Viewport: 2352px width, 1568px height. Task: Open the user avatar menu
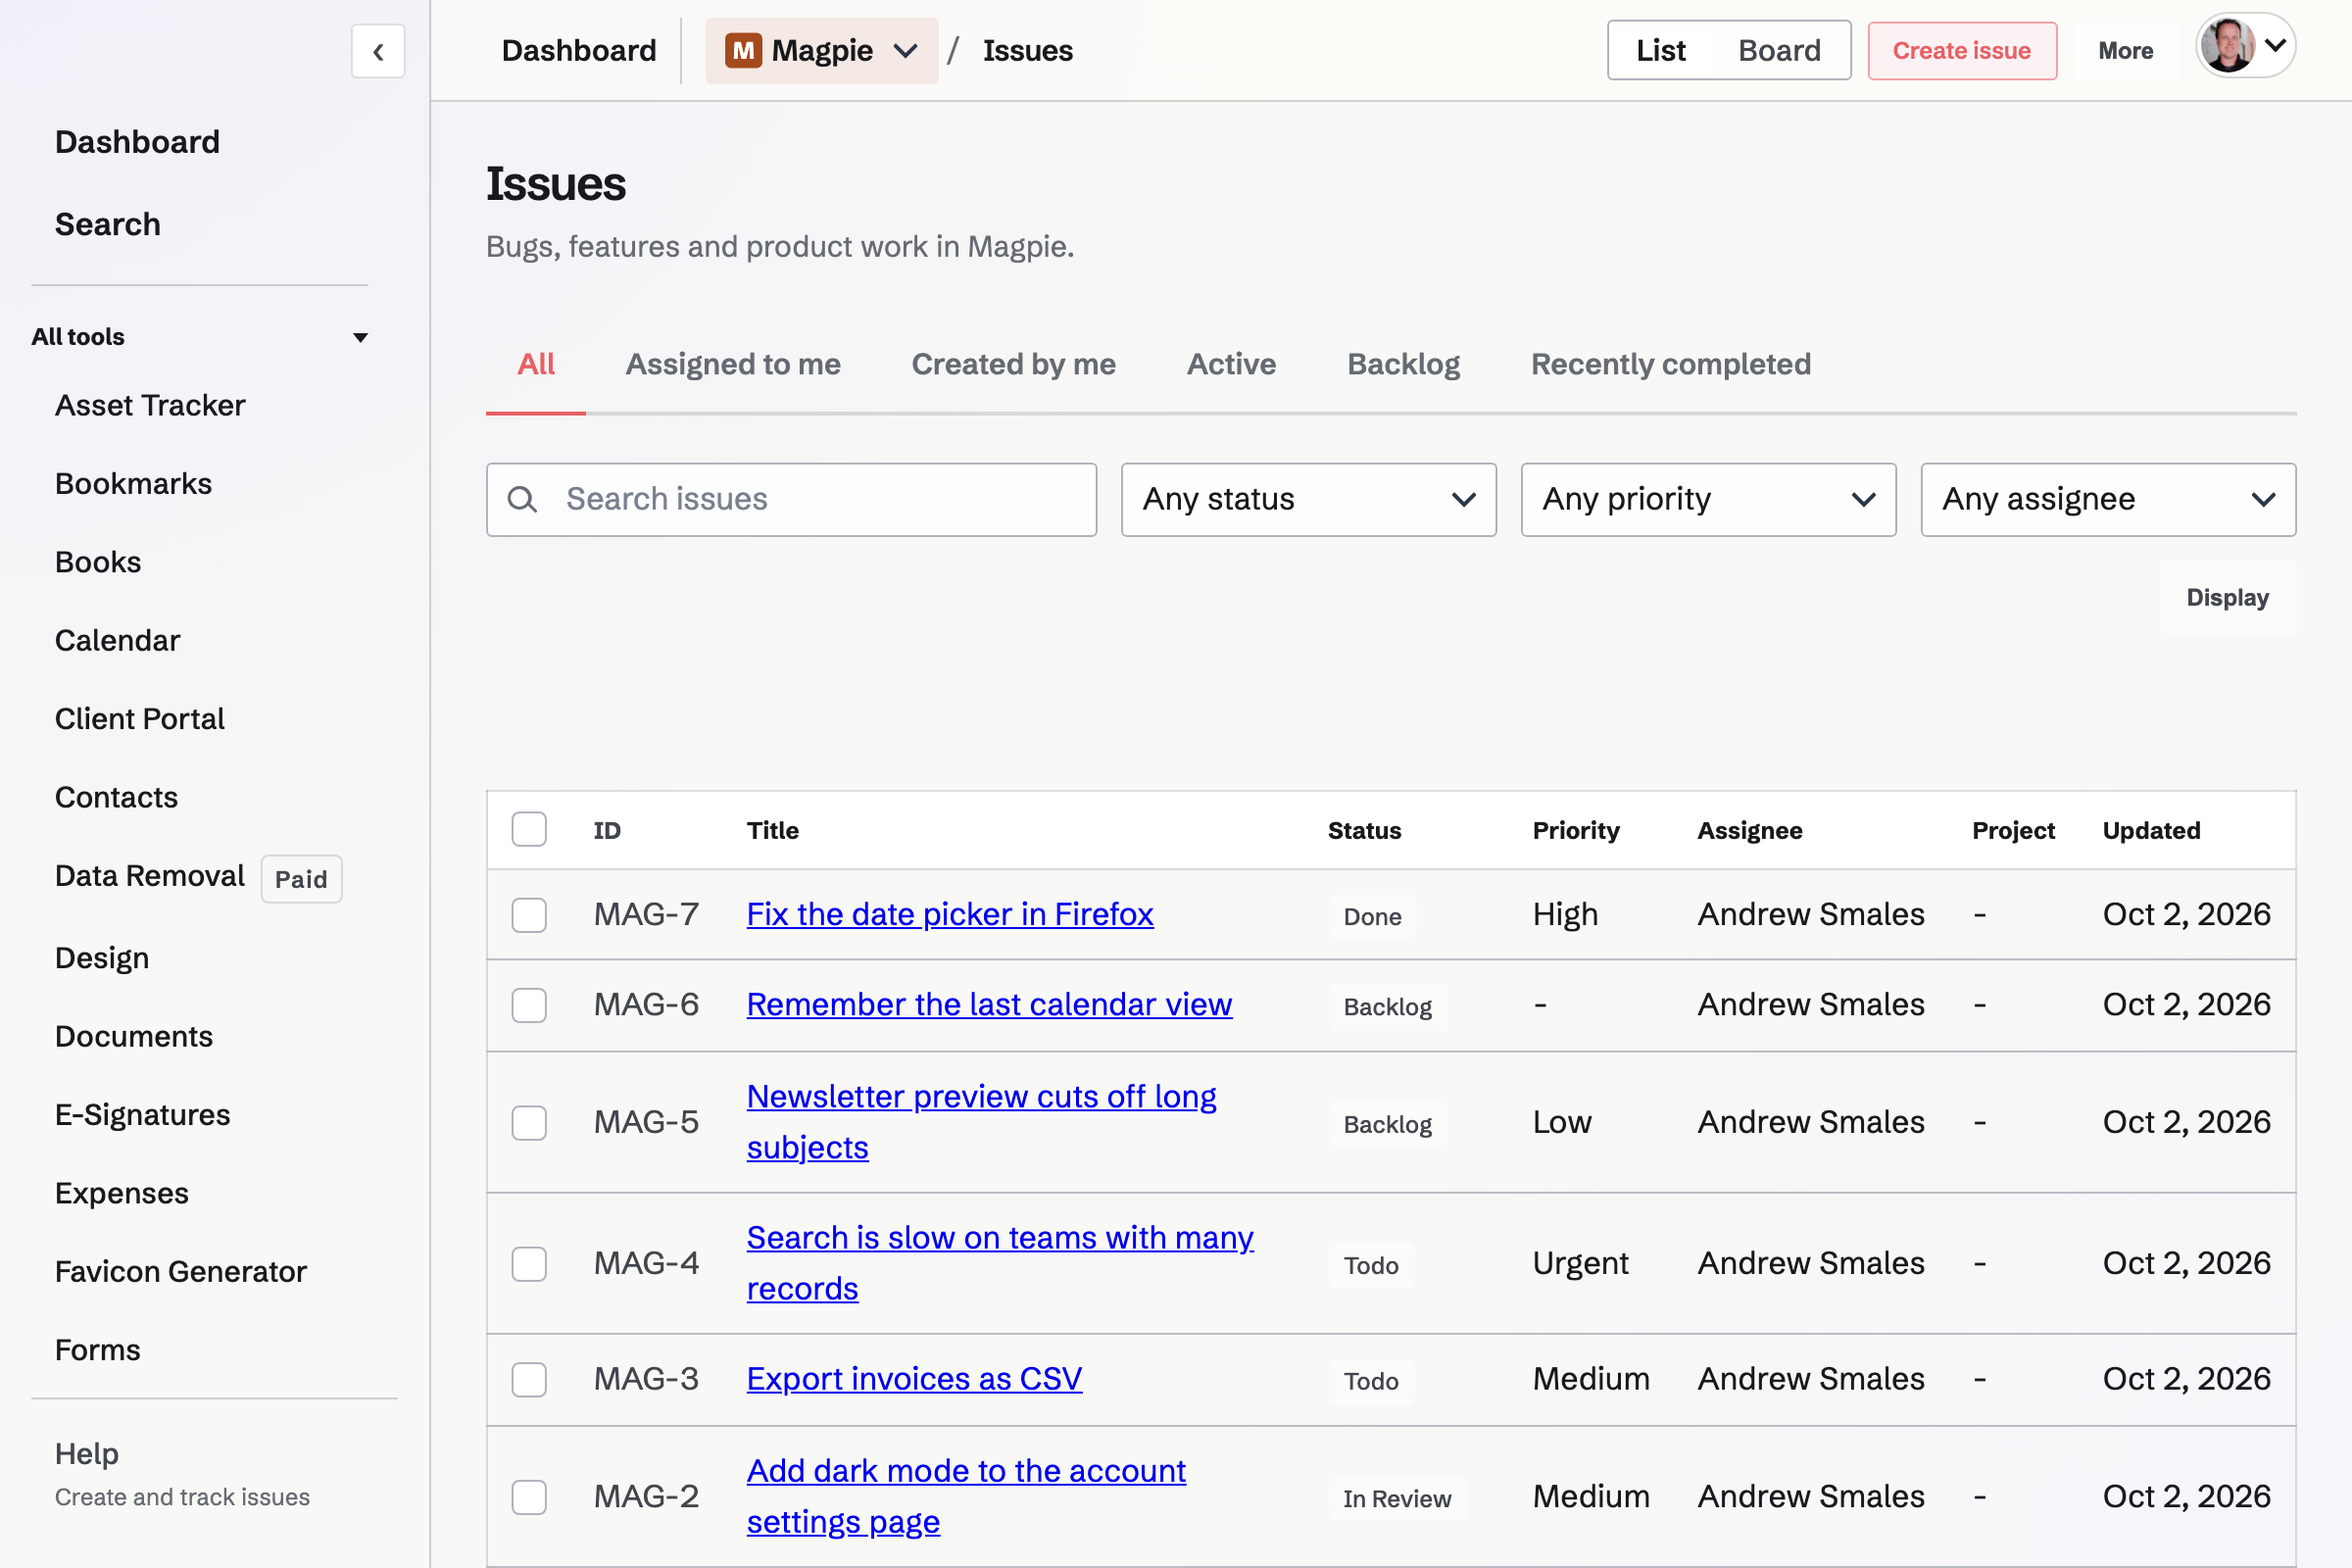tap(2245, 46)
